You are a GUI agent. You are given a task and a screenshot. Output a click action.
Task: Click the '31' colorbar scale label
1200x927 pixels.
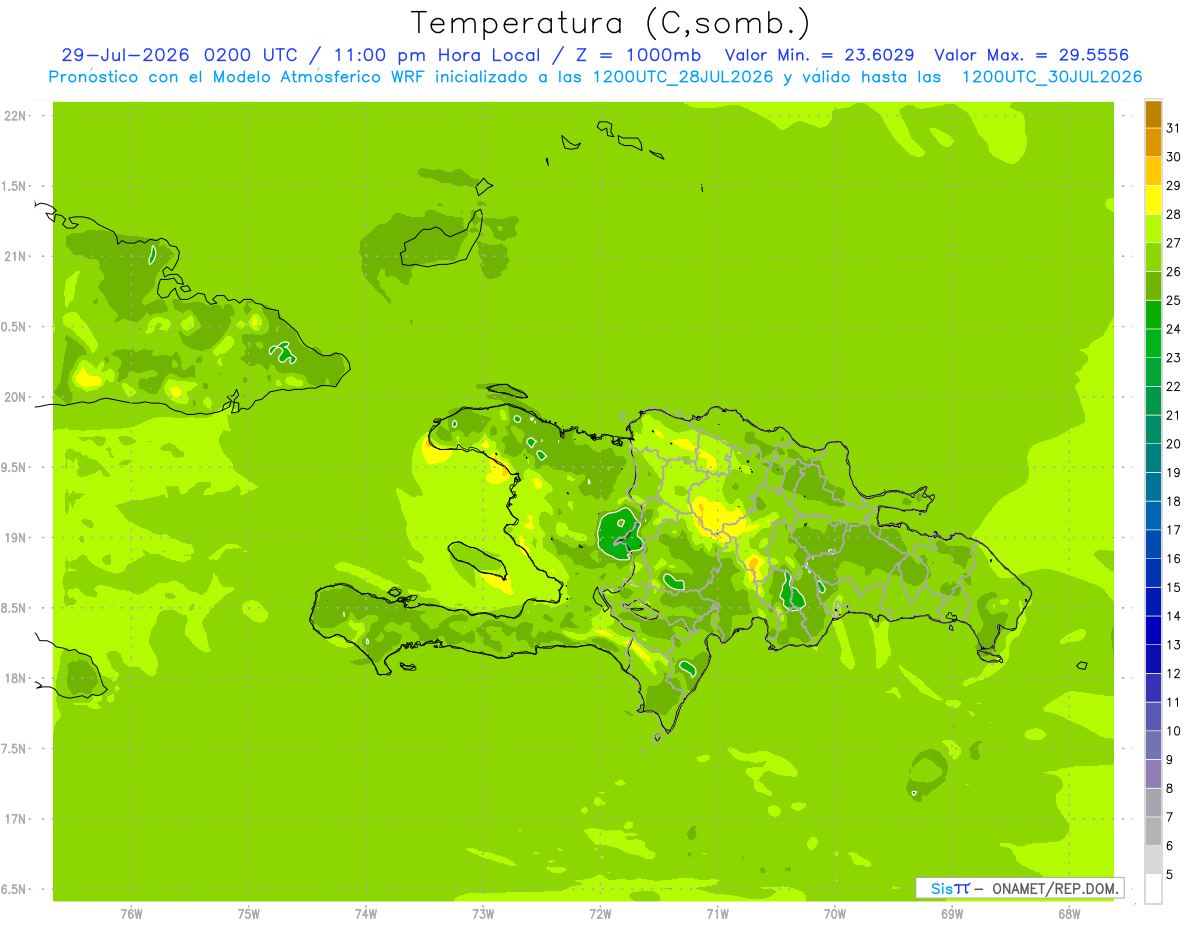[x=1173, y=128]
